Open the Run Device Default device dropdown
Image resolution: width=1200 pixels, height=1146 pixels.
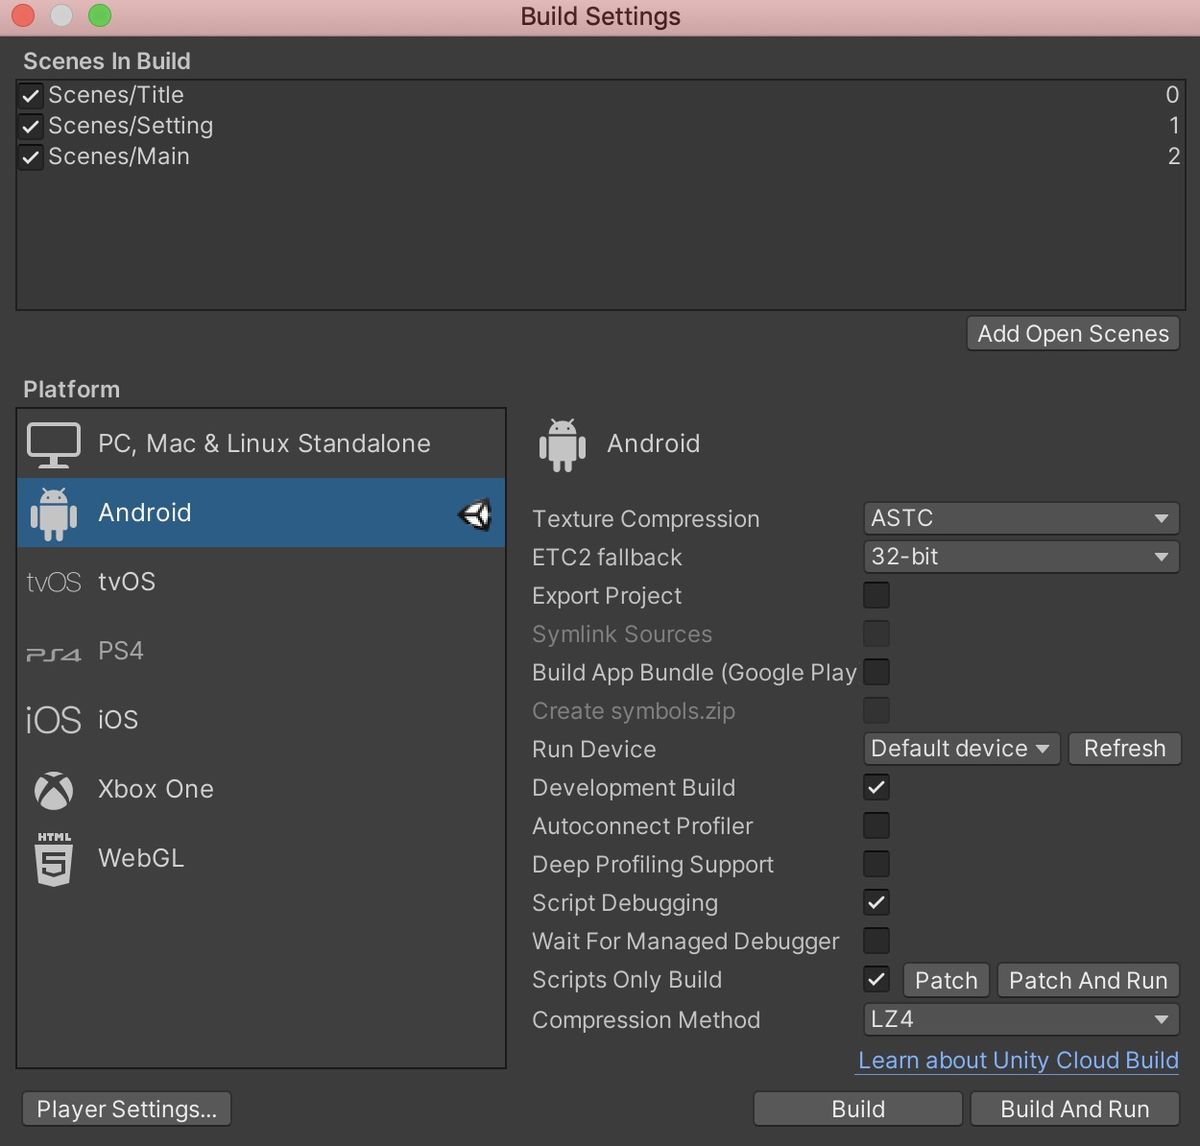961,748
